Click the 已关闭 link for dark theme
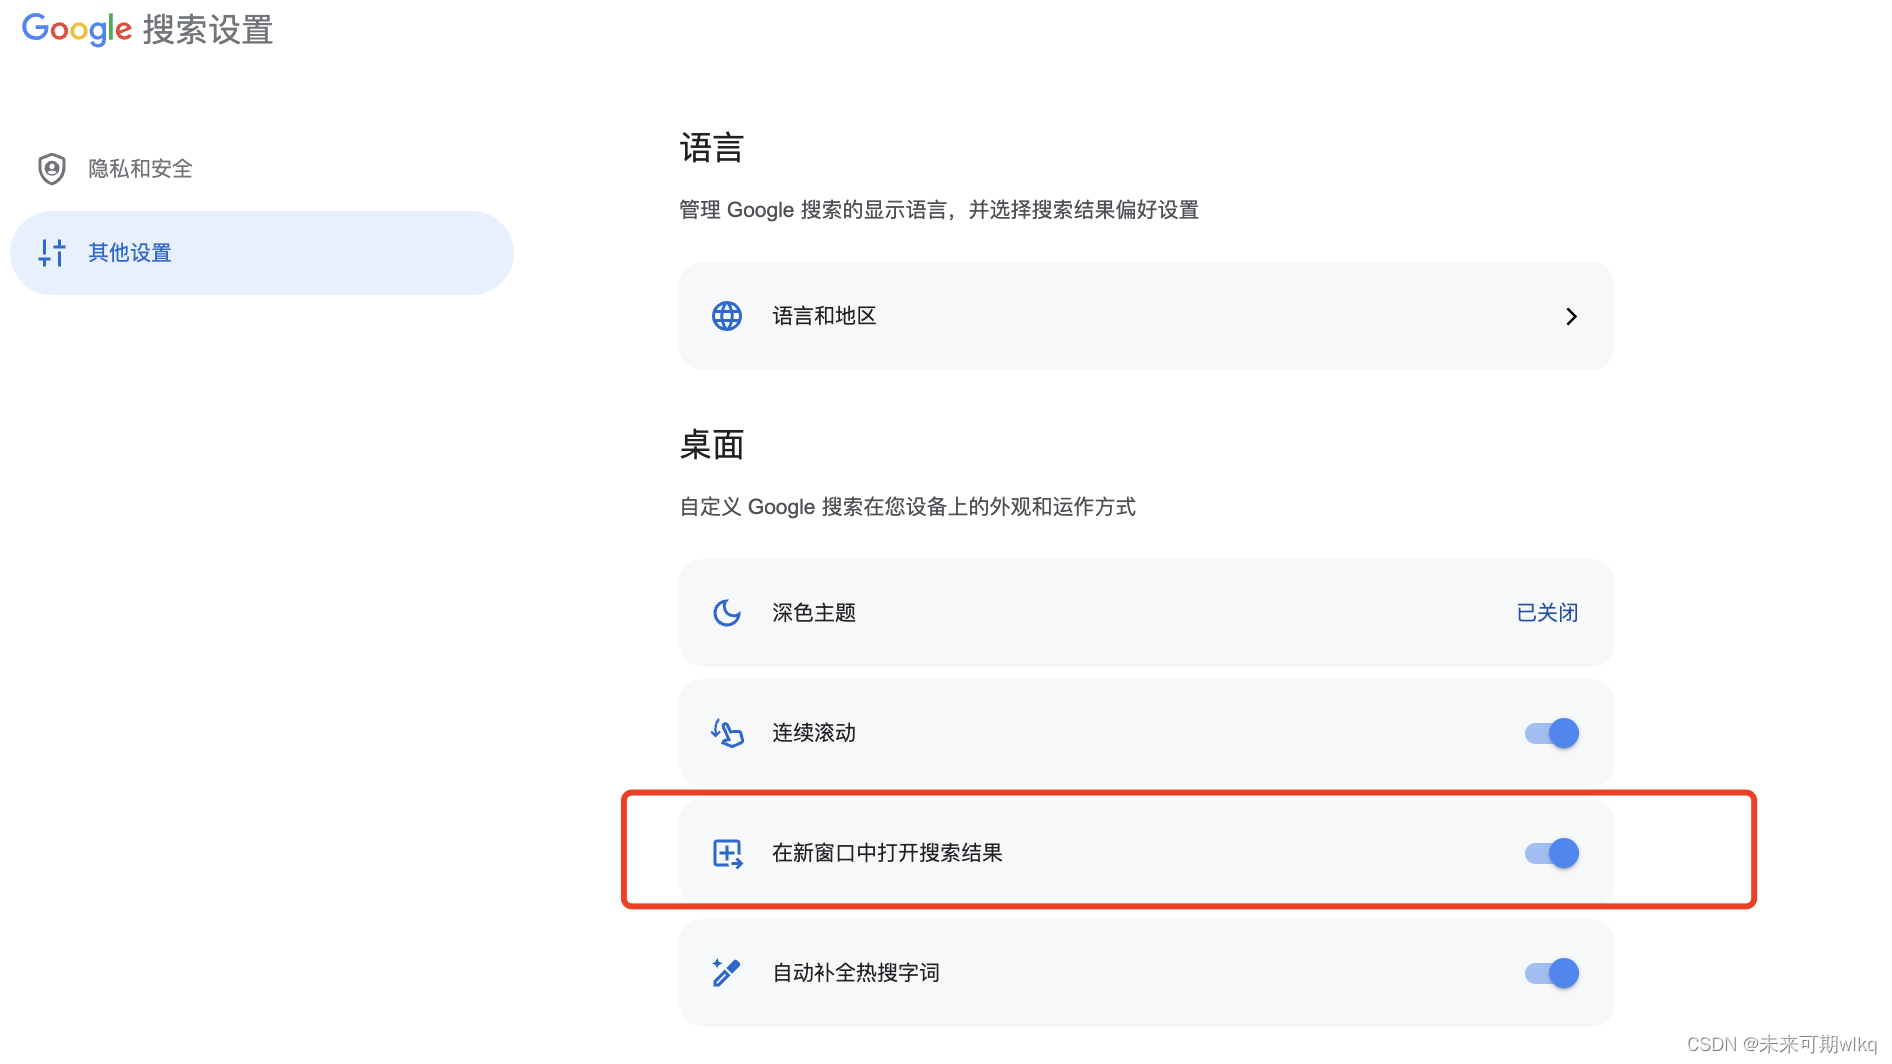Image resolution: width=1892 pixels, height=1064 pixels. 1547,613
